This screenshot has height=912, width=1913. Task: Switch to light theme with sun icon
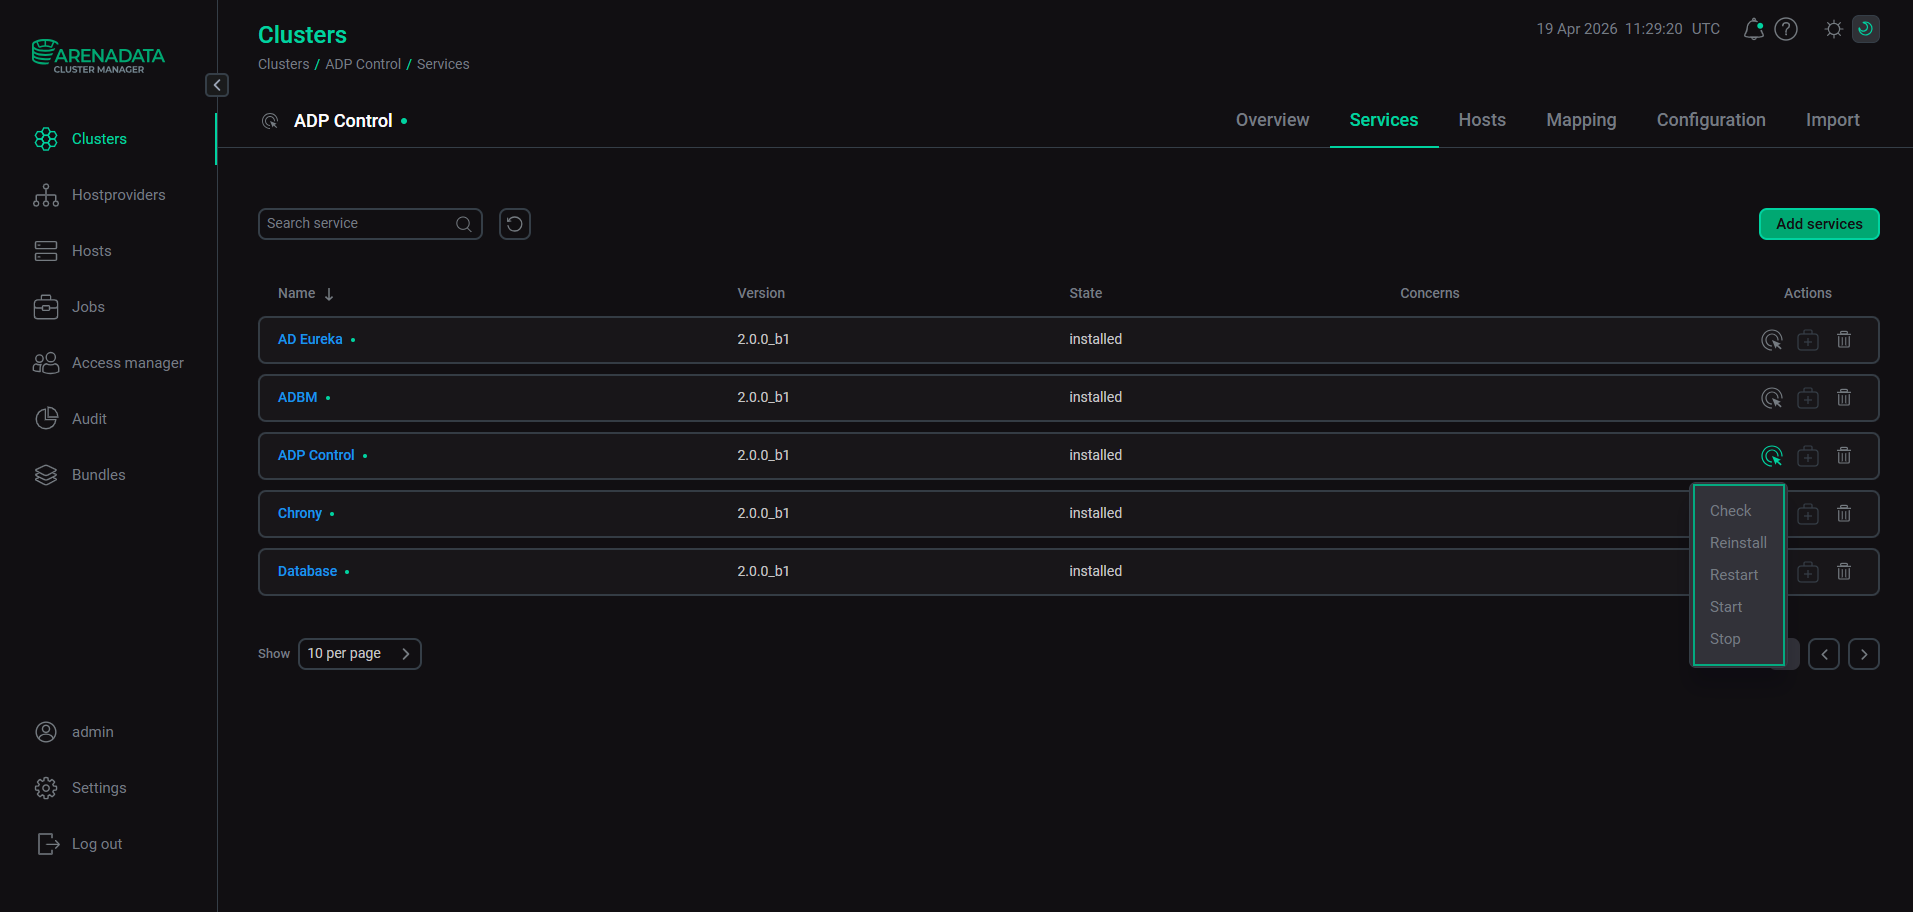tap(1833, 29)
